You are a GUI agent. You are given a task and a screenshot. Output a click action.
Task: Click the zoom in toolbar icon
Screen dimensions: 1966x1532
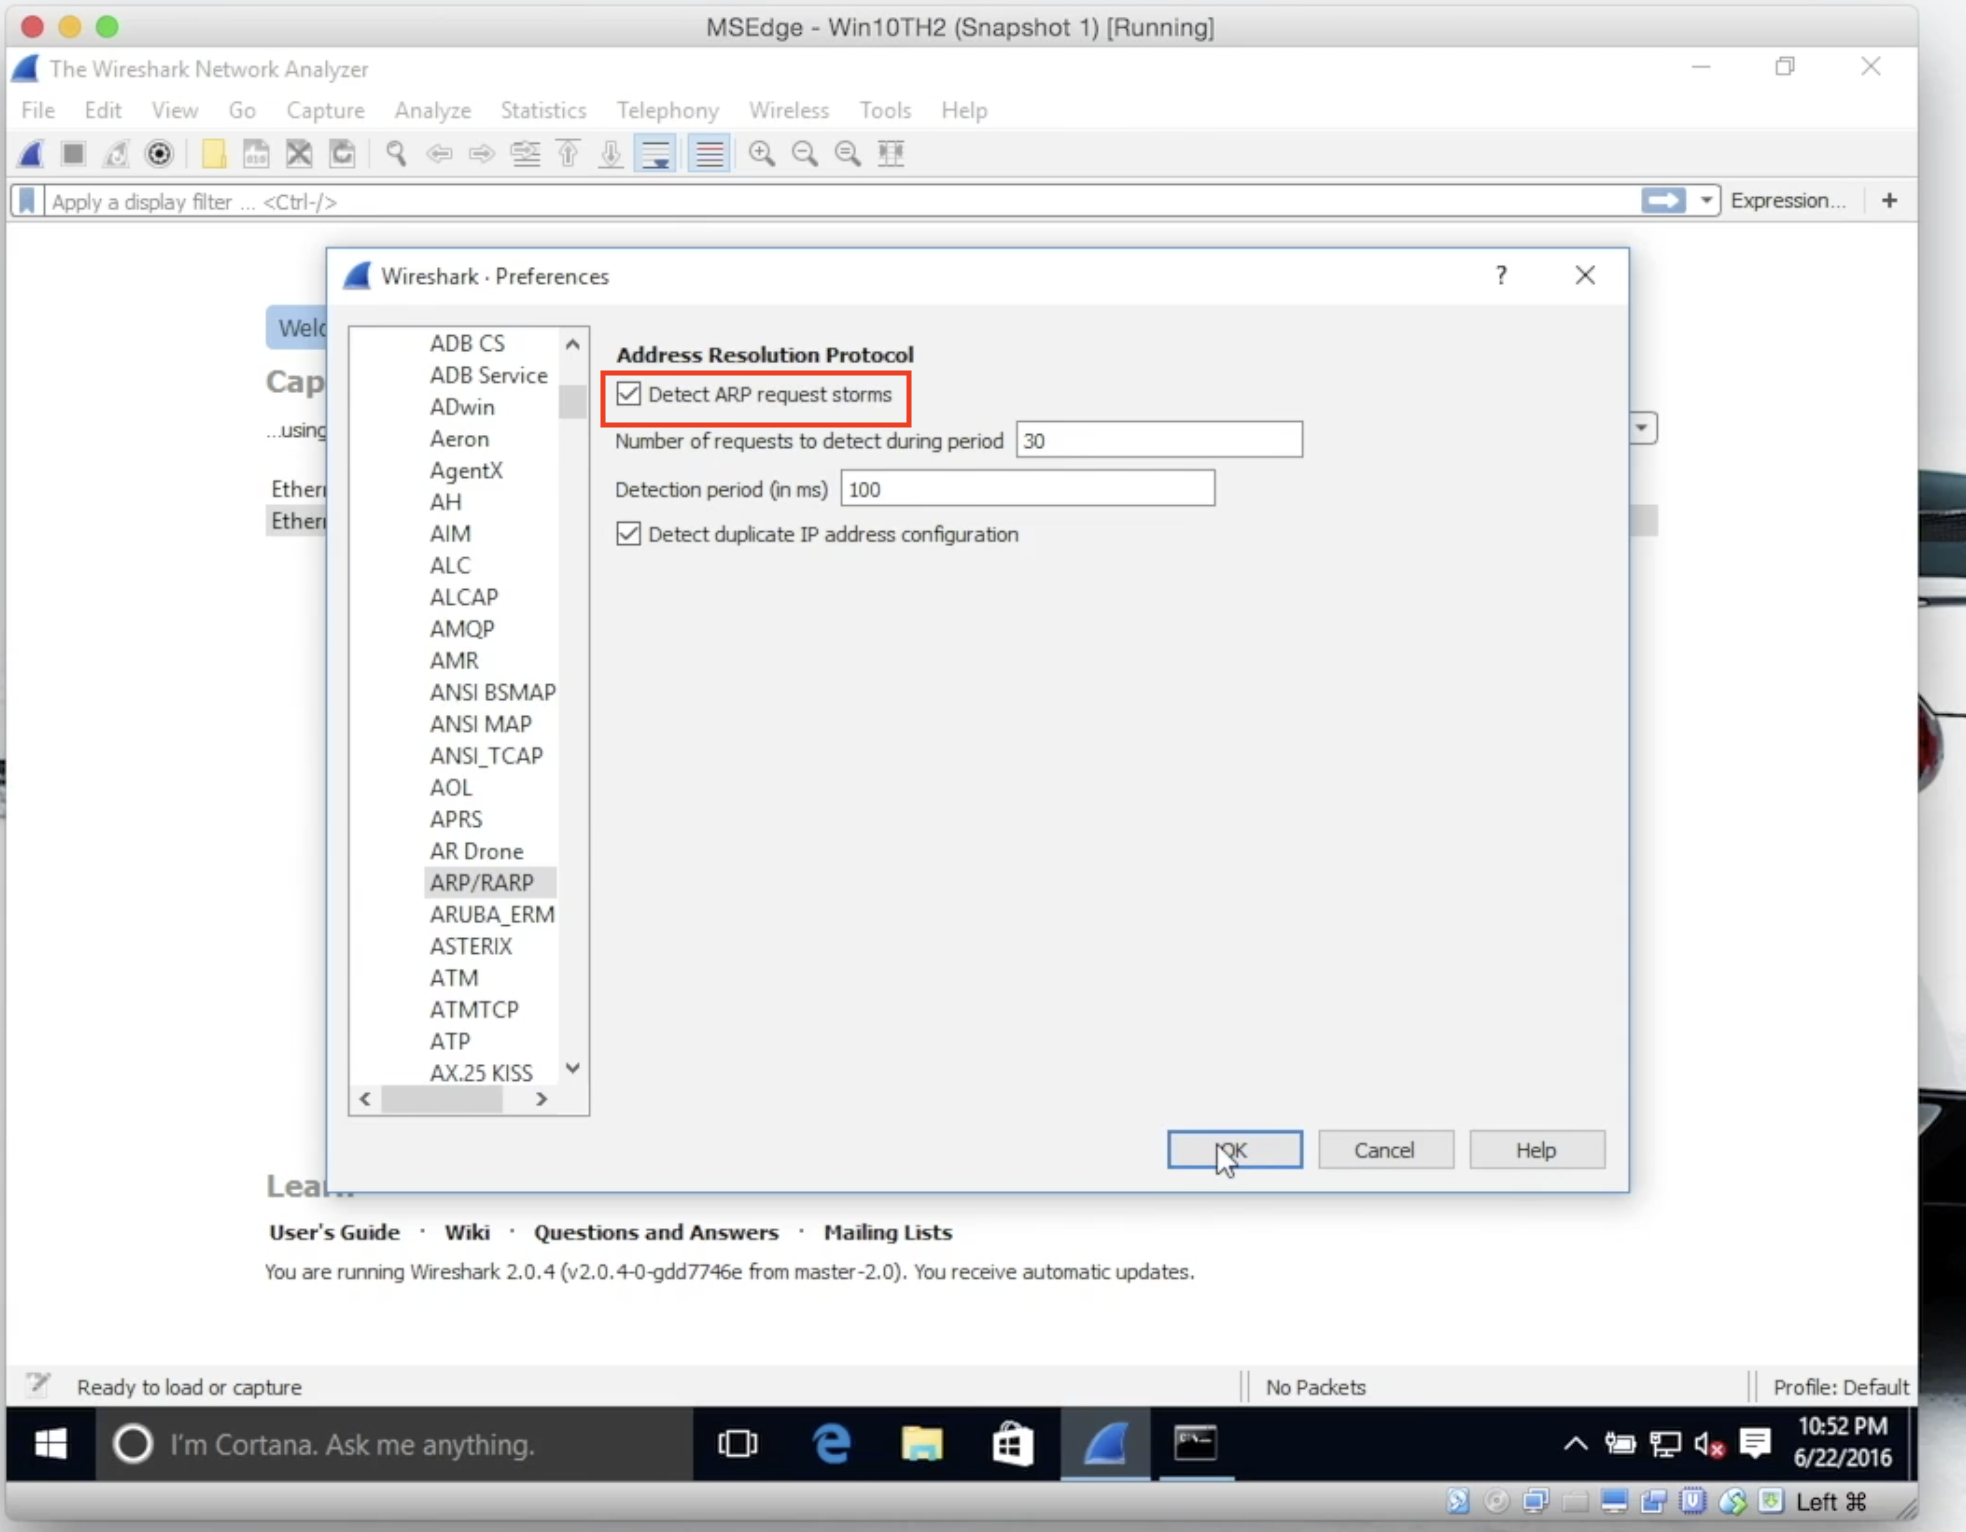click(761, 153)
